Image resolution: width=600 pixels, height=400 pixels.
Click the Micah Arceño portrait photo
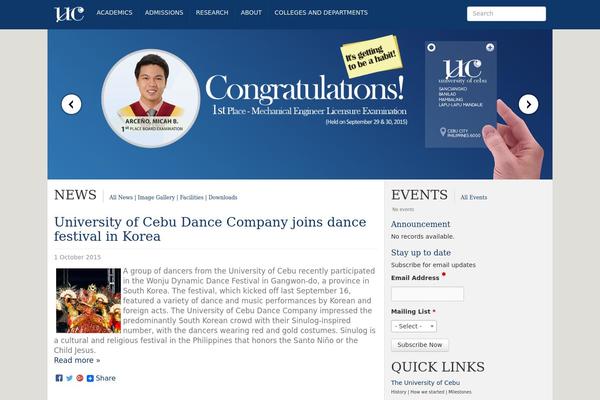(151, 98)
